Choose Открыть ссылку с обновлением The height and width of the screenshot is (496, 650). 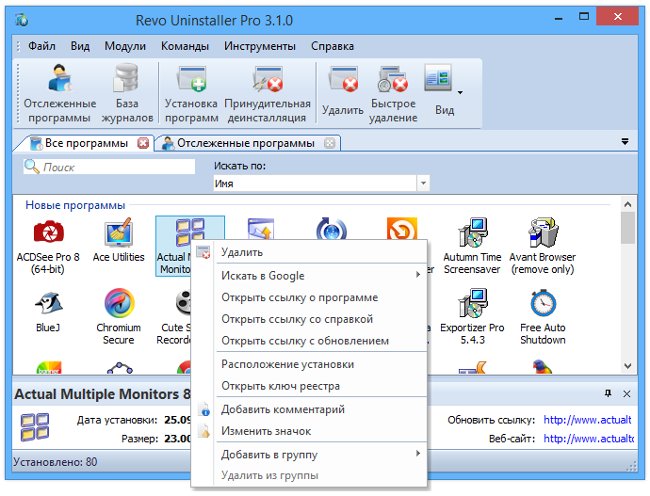pyautogui.click(x=309, y=341)
